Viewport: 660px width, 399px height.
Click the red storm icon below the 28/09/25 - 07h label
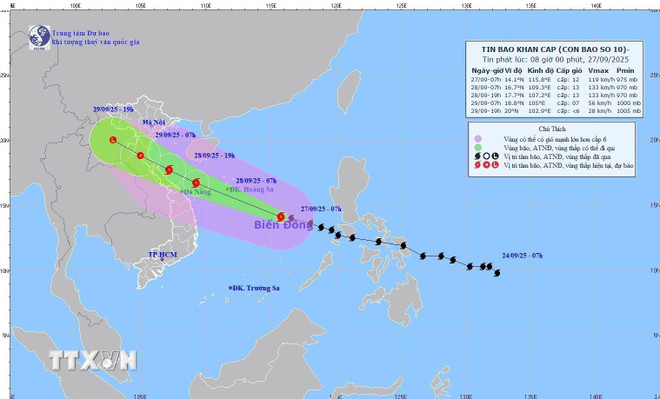[x=196, y=183]
